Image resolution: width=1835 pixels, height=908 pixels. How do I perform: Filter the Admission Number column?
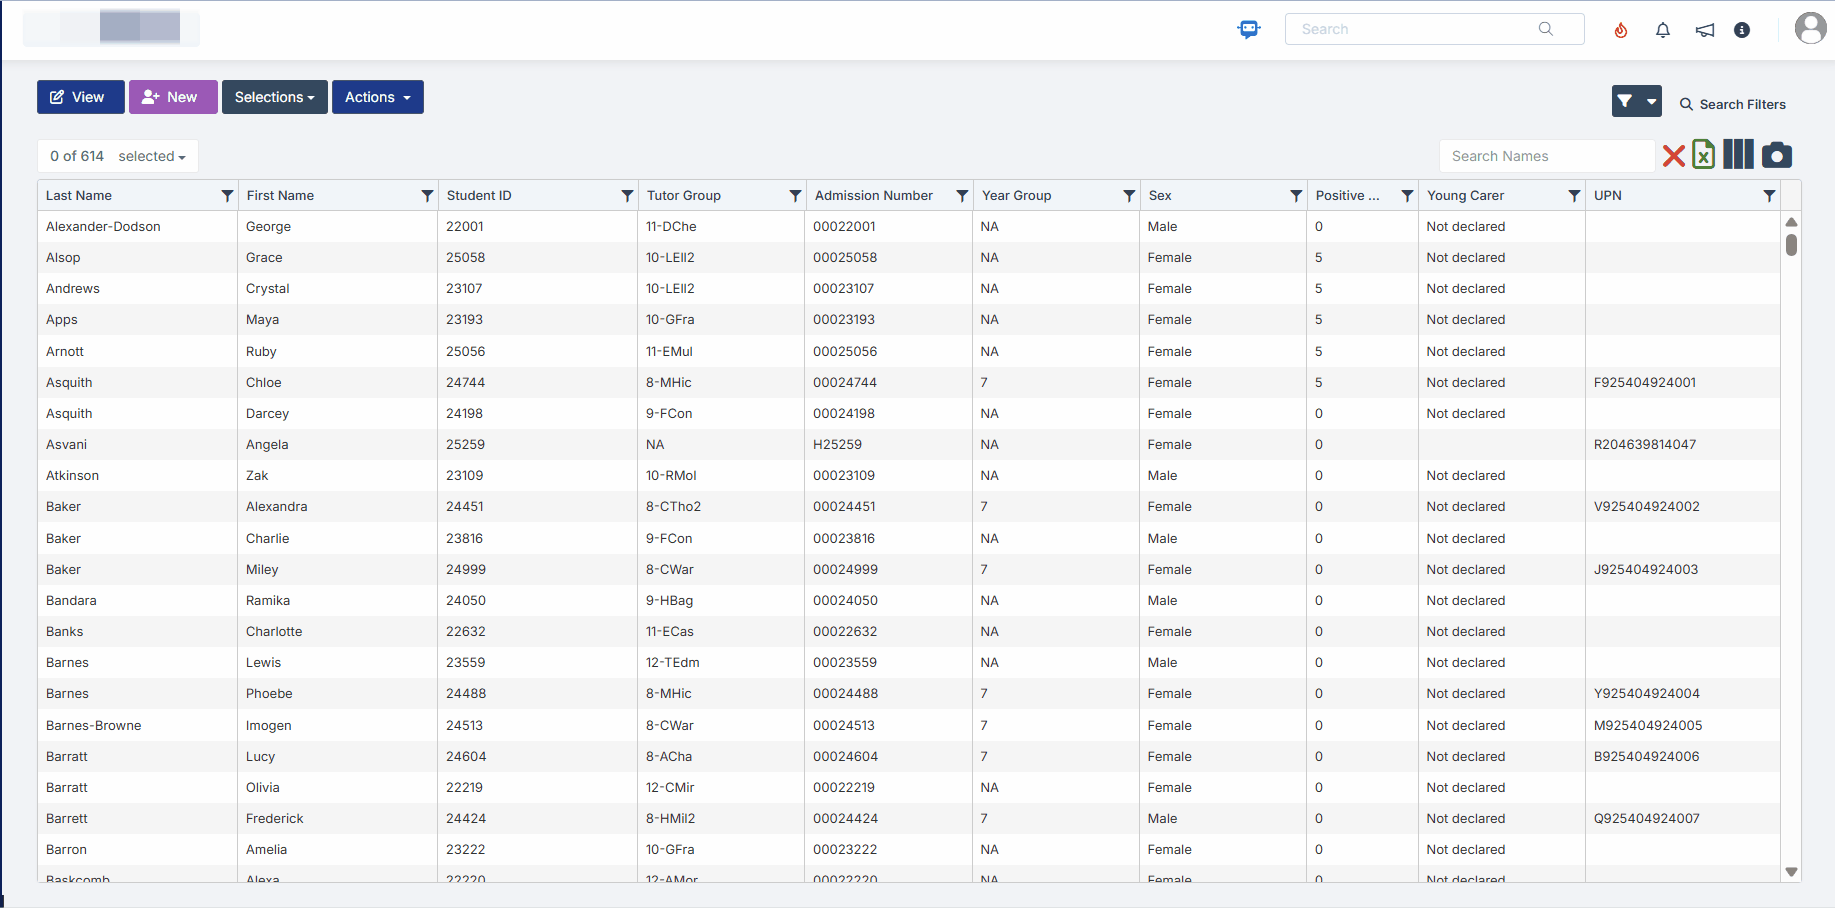pos(962,196)
